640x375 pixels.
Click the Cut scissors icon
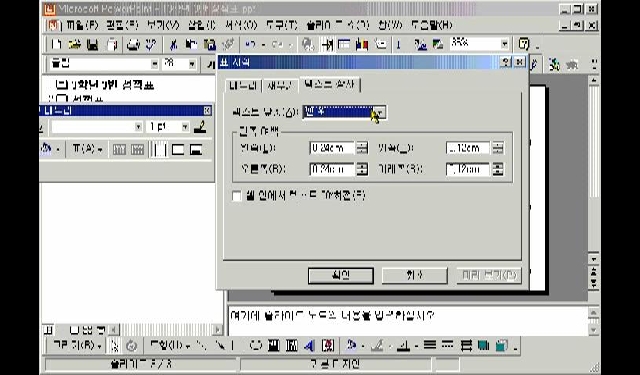click(x=173, y=44)
